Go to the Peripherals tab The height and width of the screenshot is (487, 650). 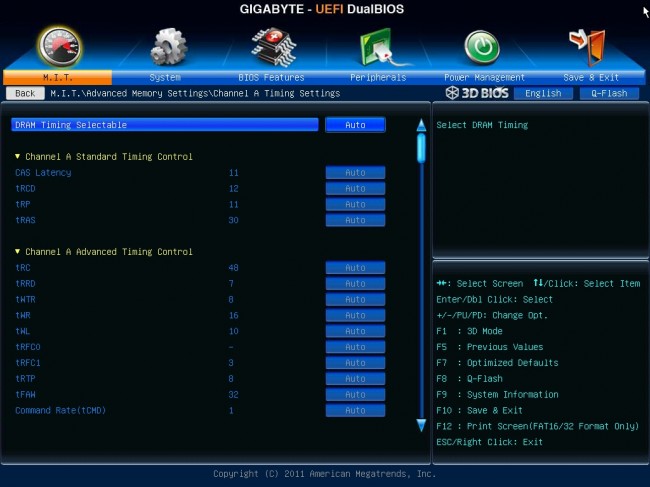(378, 78)
